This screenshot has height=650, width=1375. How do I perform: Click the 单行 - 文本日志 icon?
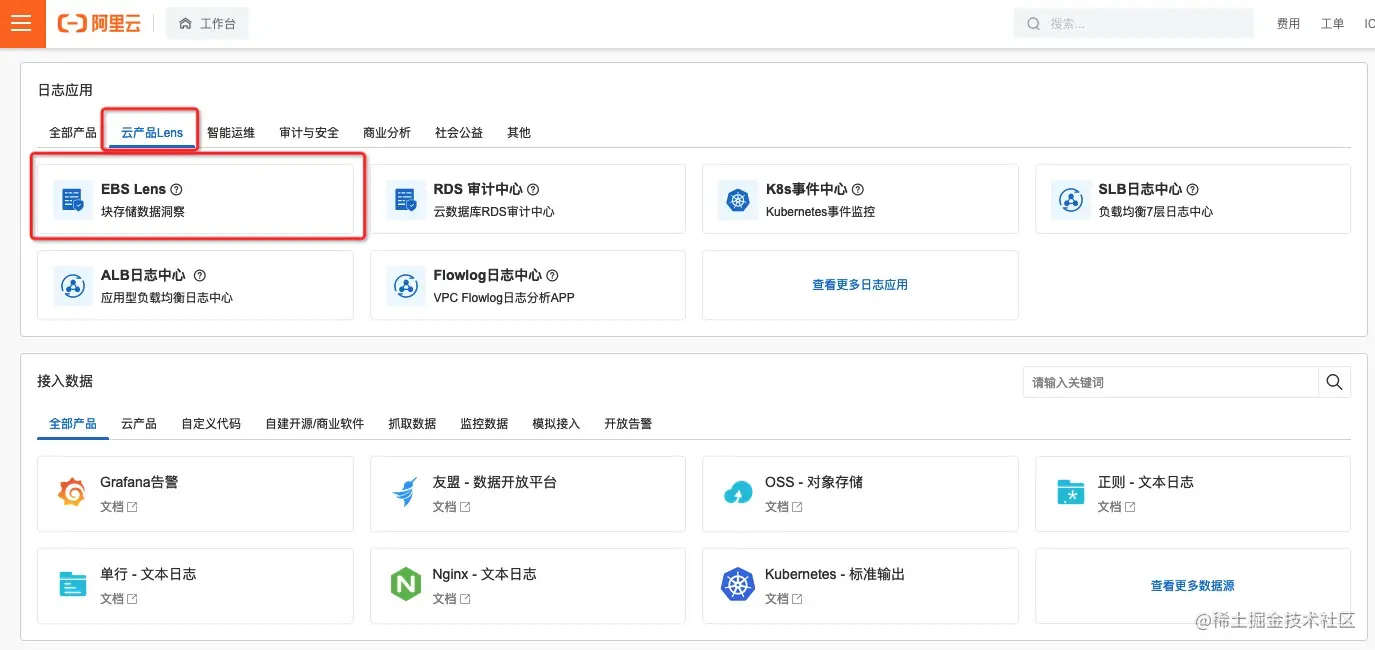pyautogui.click(x=73, y=585)
